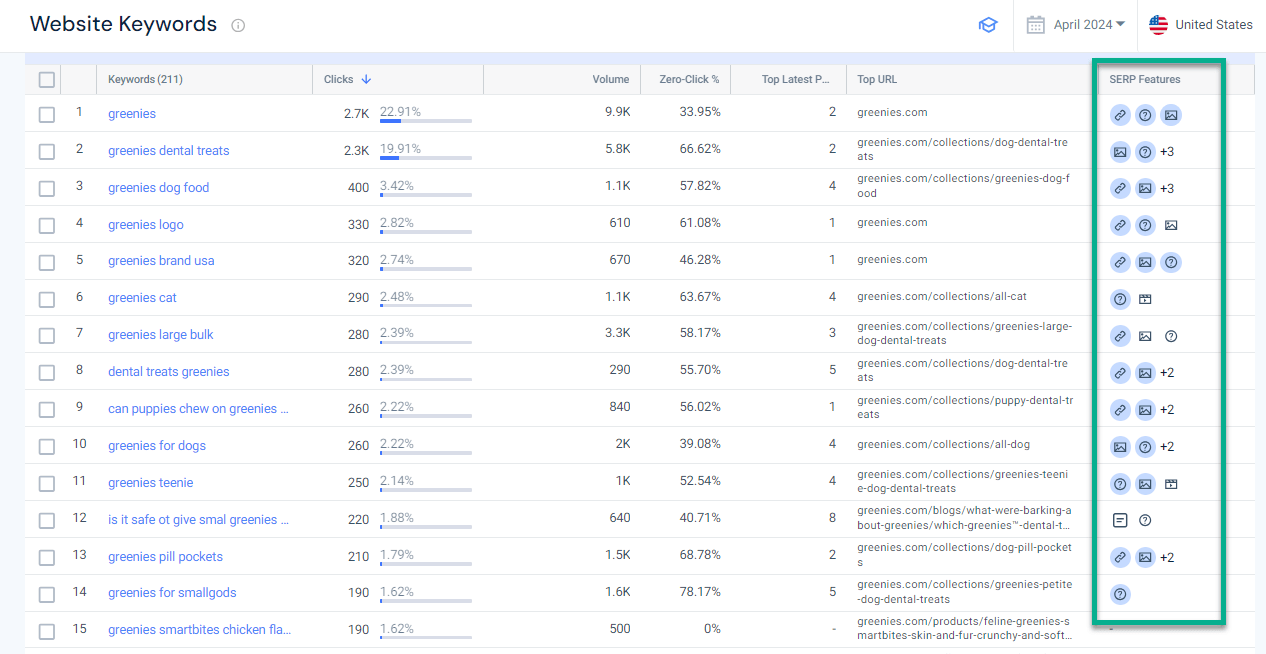The width and height of the screenshot is (1266, 654).
Task: Click the clicks progress bar for greenies brand usa
Action: pyautogui.click(x=425, y=271)
